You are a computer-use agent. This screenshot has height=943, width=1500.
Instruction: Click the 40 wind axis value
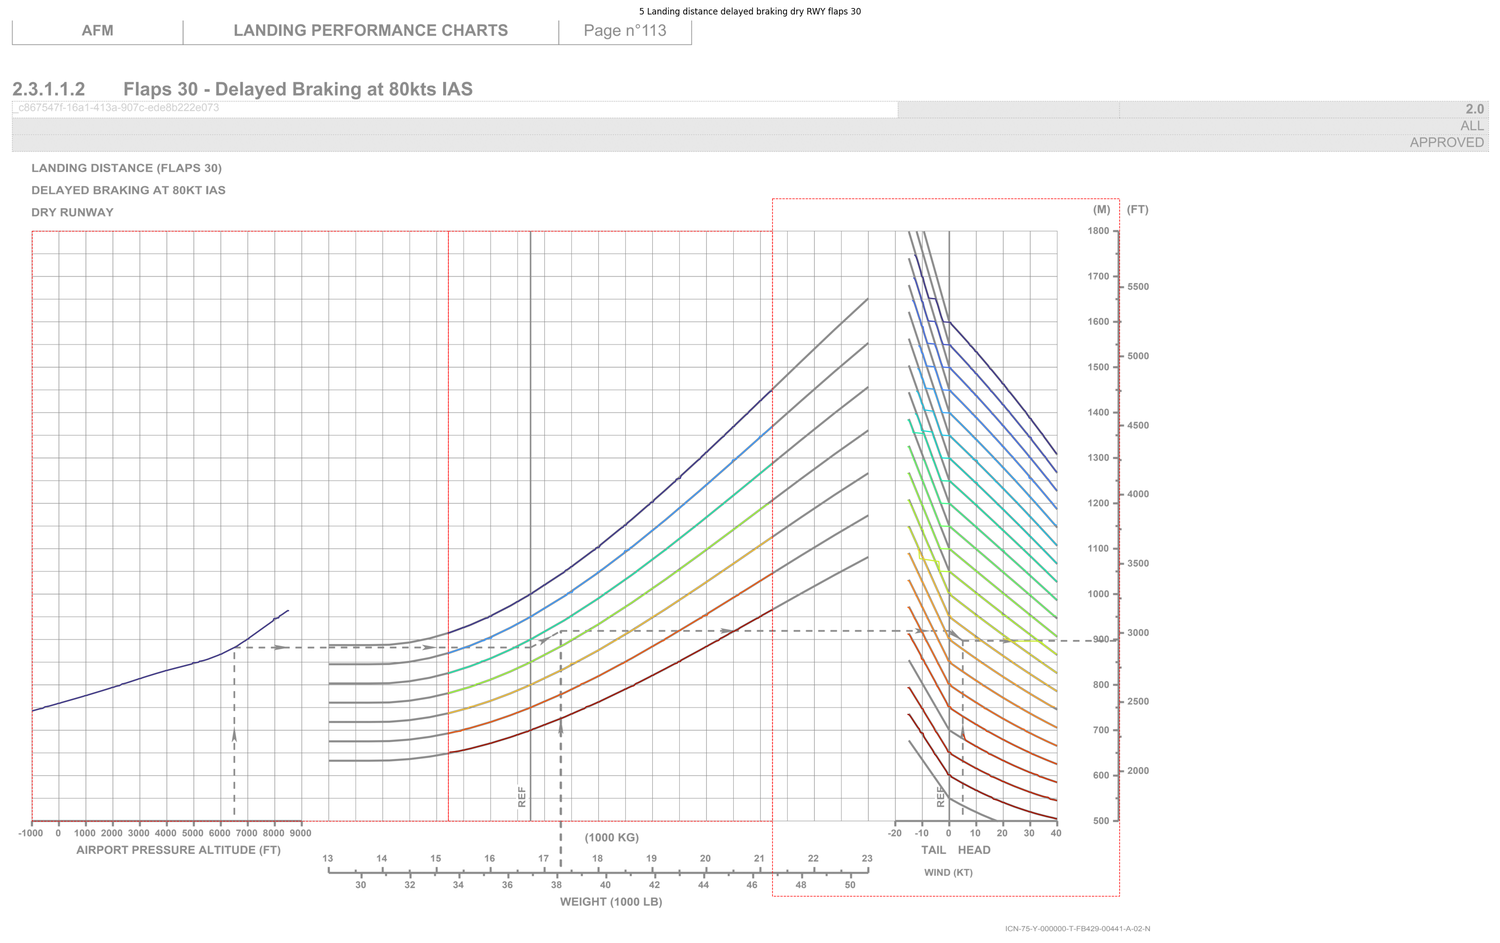(1056, 833)
